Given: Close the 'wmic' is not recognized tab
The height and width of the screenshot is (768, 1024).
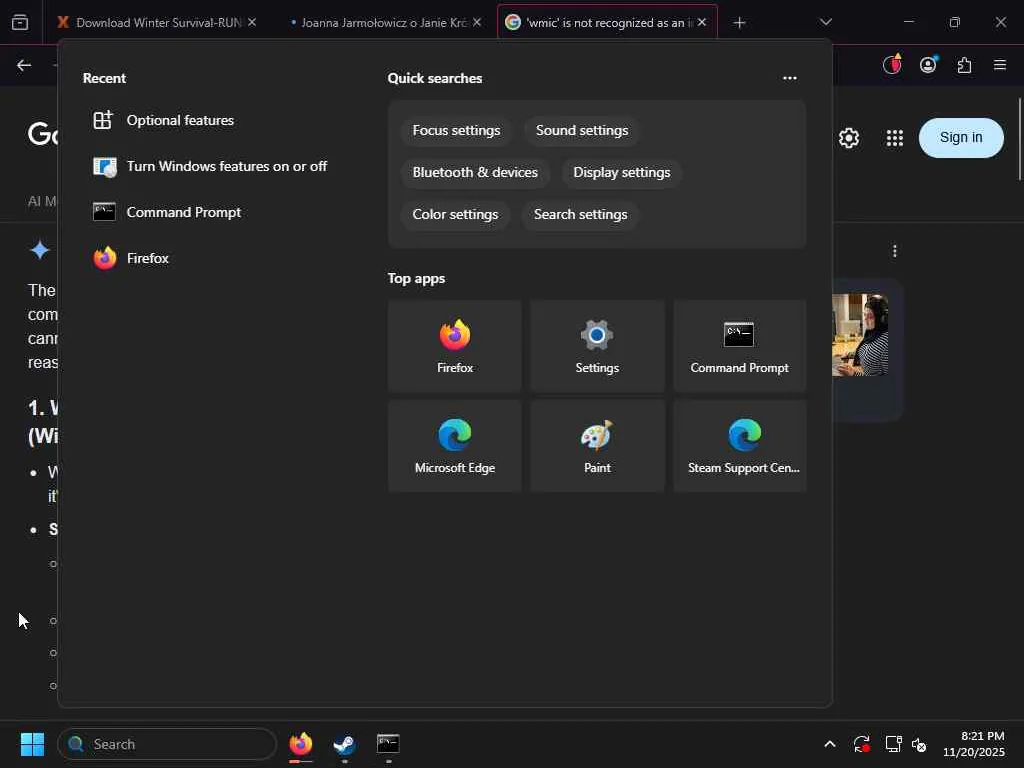Looking at the screenshot, I should [702, 22].
